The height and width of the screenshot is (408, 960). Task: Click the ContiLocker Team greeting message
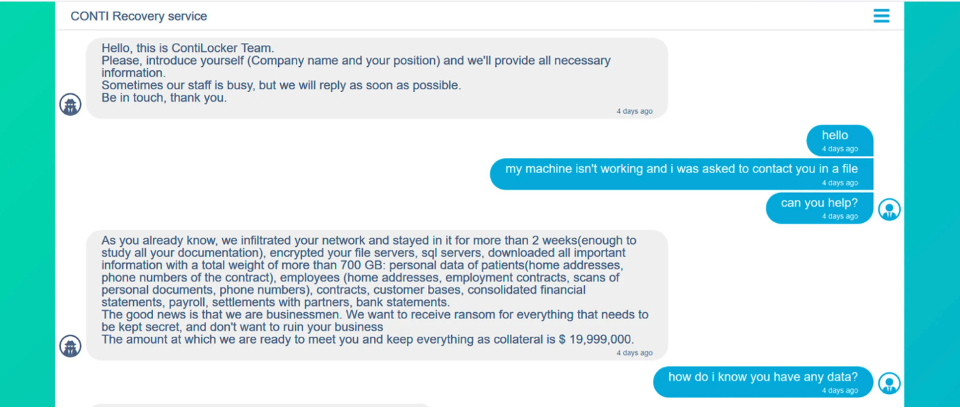coord(377,78)
